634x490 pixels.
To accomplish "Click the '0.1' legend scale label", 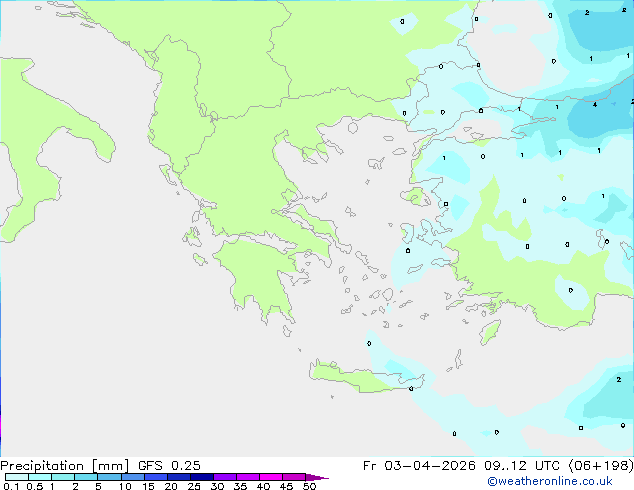I will coord(11,486).
